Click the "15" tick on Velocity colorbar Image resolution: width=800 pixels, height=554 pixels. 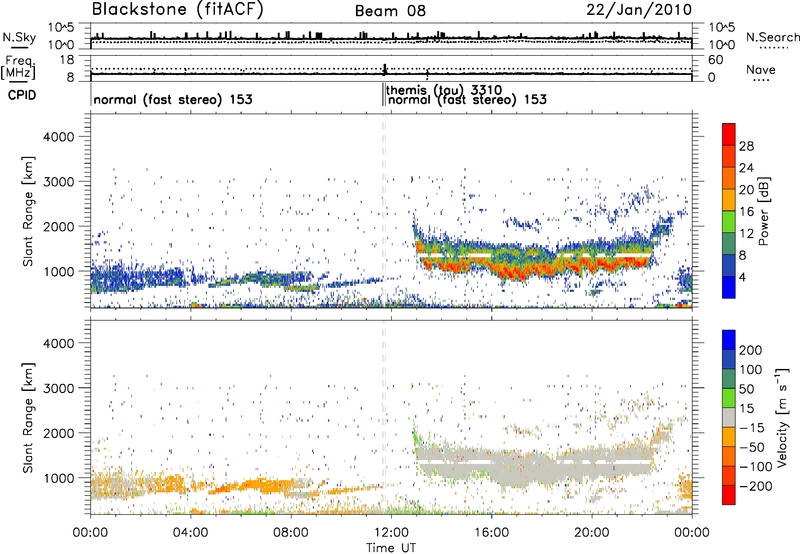[x=746, y=409]
